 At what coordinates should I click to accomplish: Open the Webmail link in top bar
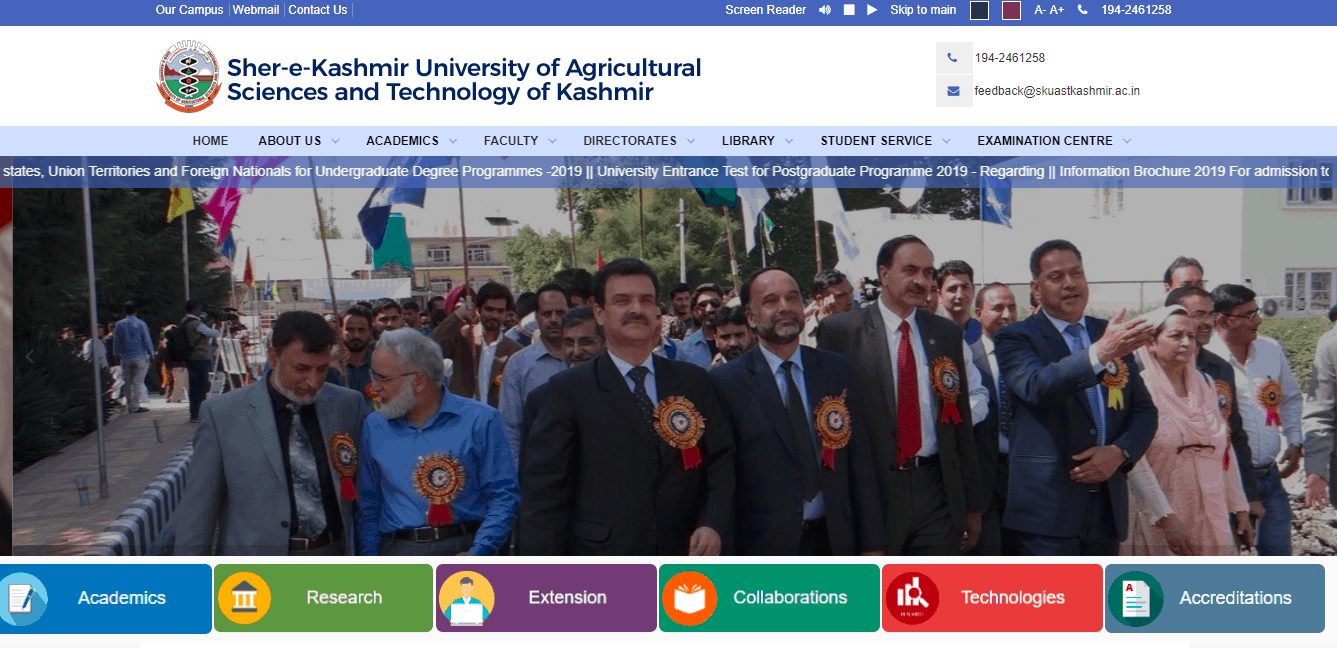click(256, 10)
